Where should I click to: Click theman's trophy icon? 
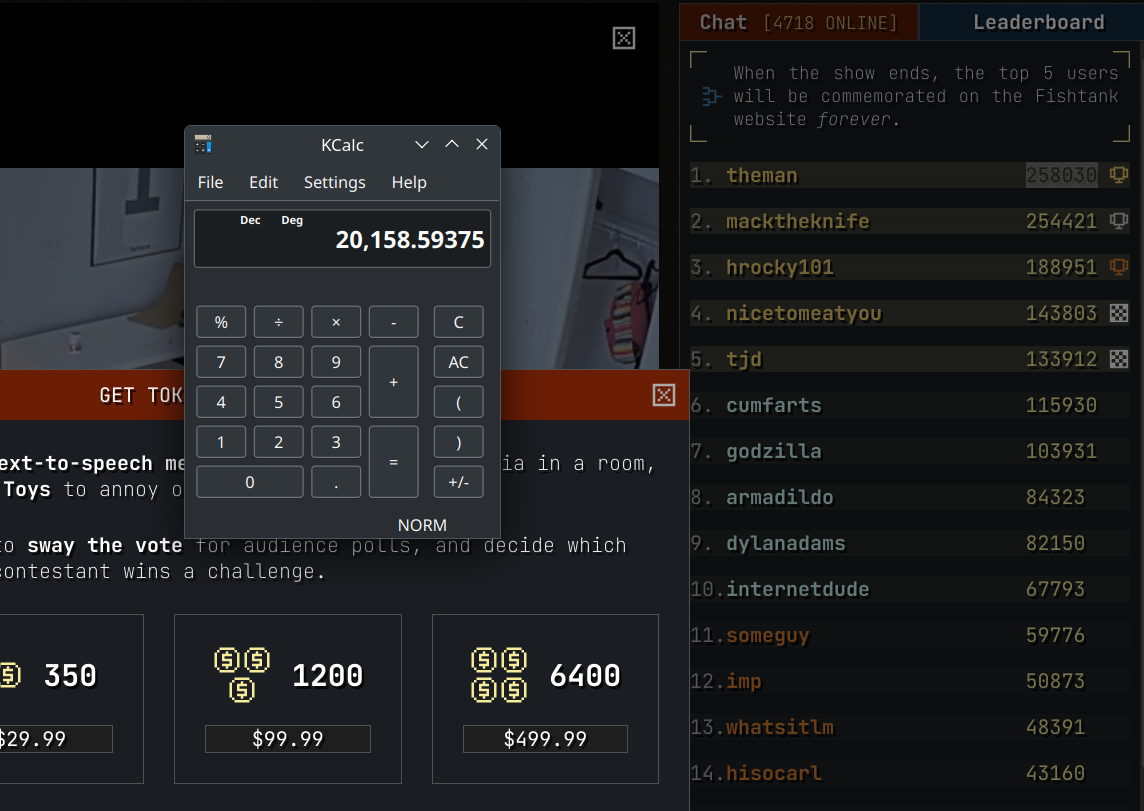(1118, 175)
